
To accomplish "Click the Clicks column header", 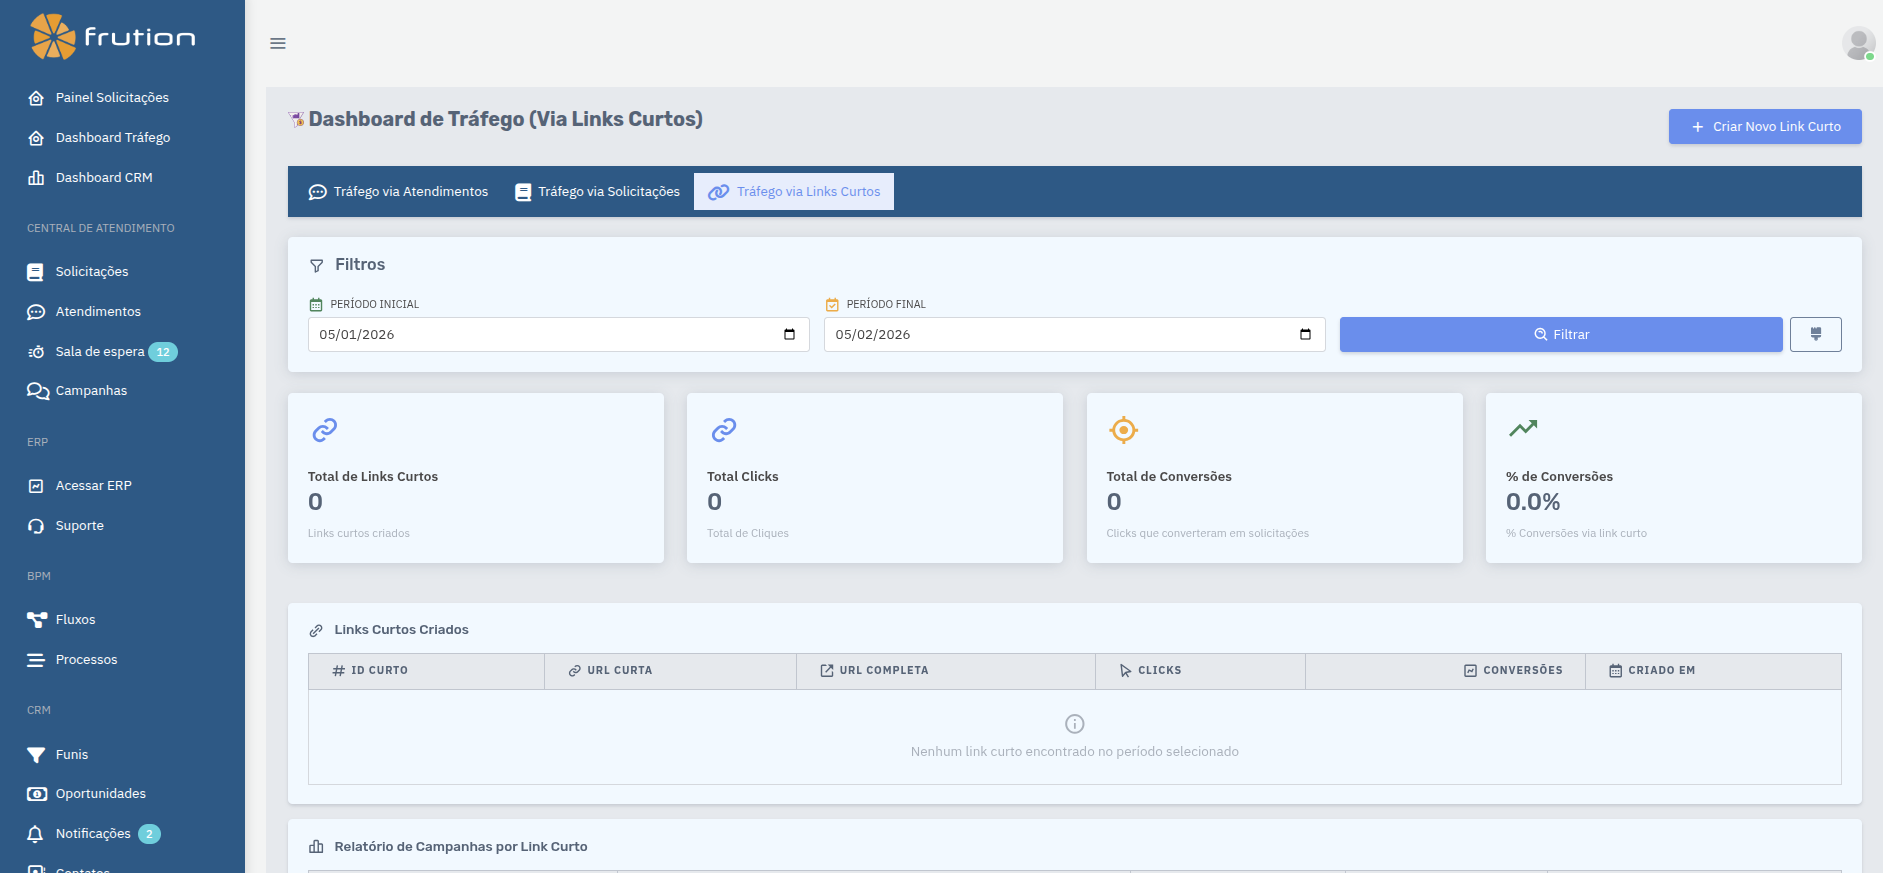I will click(x=1159, y=671).
